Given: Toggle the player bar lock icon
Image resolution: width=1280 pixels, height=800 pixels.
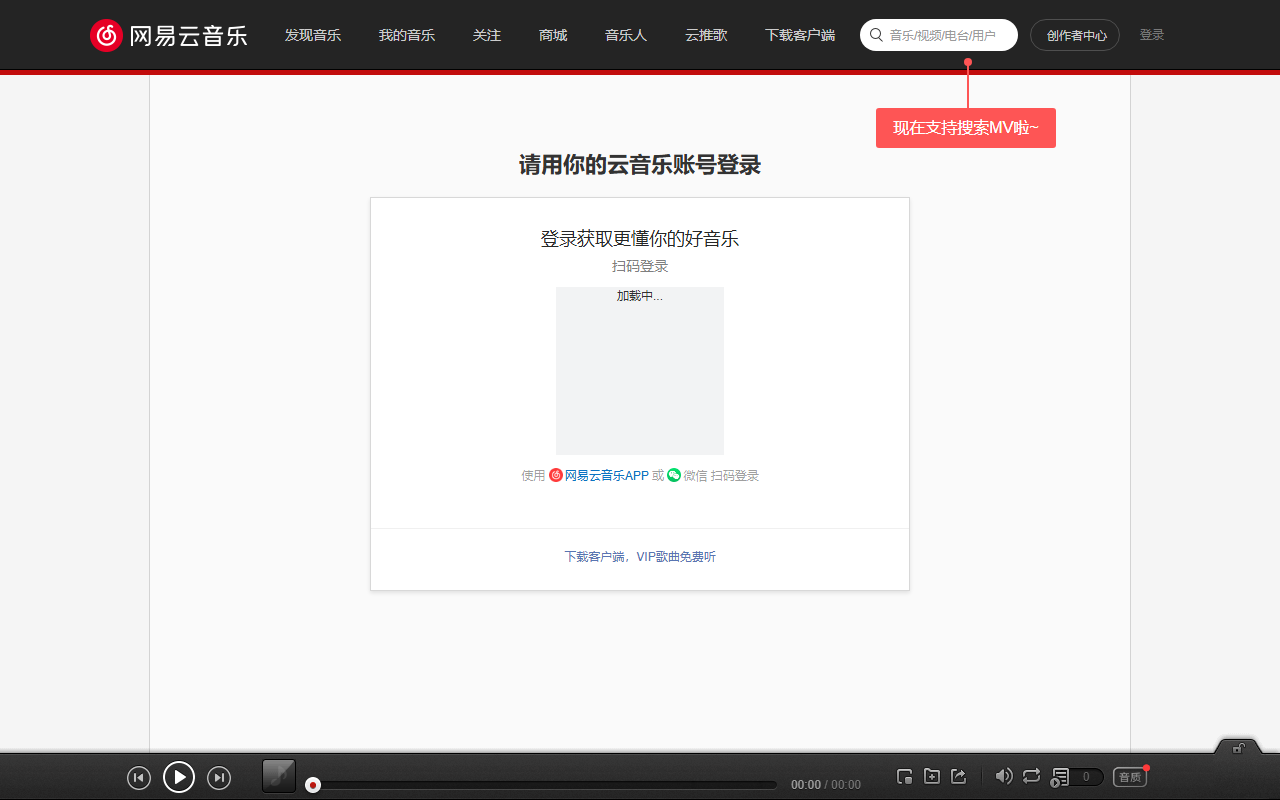Looking at the screenshot, I should click(x=1239, y=747).
